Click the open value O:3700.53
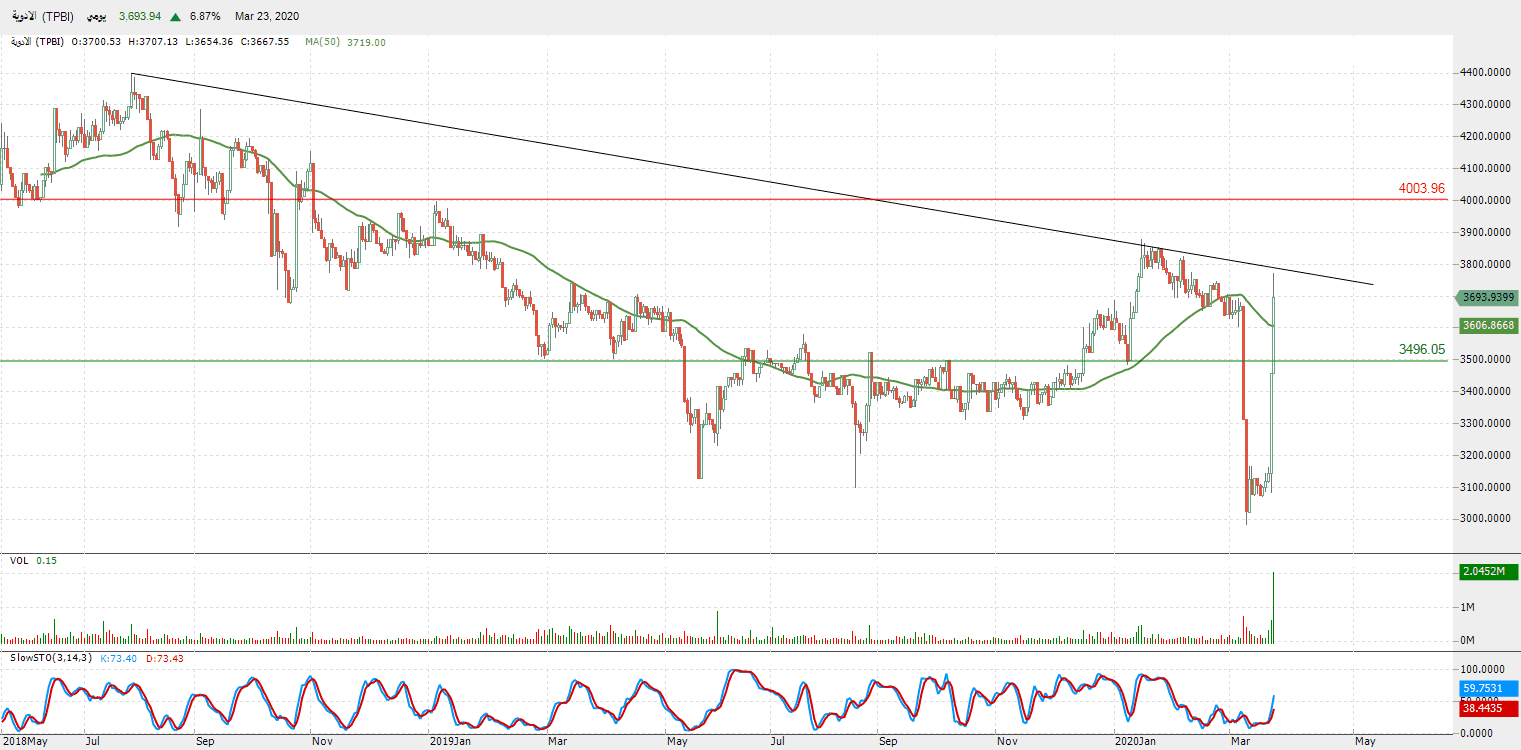Screen dimensions: 1521x750 (x=96, y=42)
